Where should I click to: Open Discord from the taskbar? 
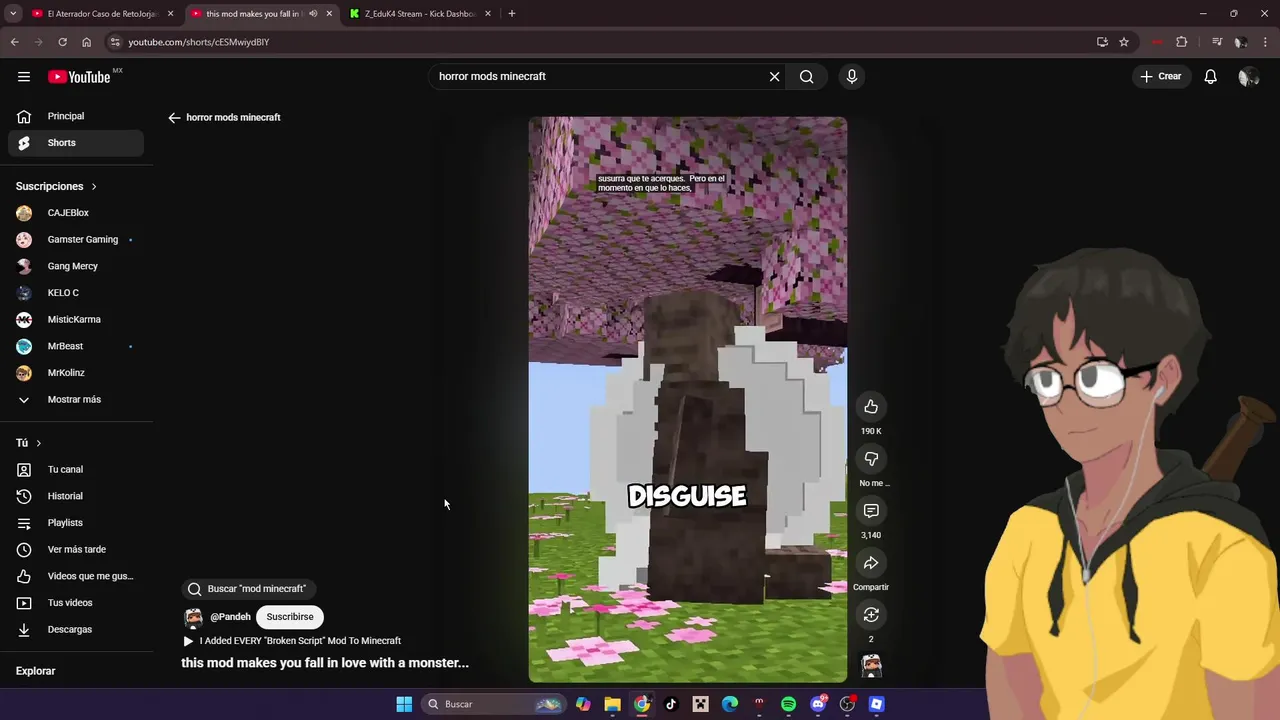click(818, 704)
